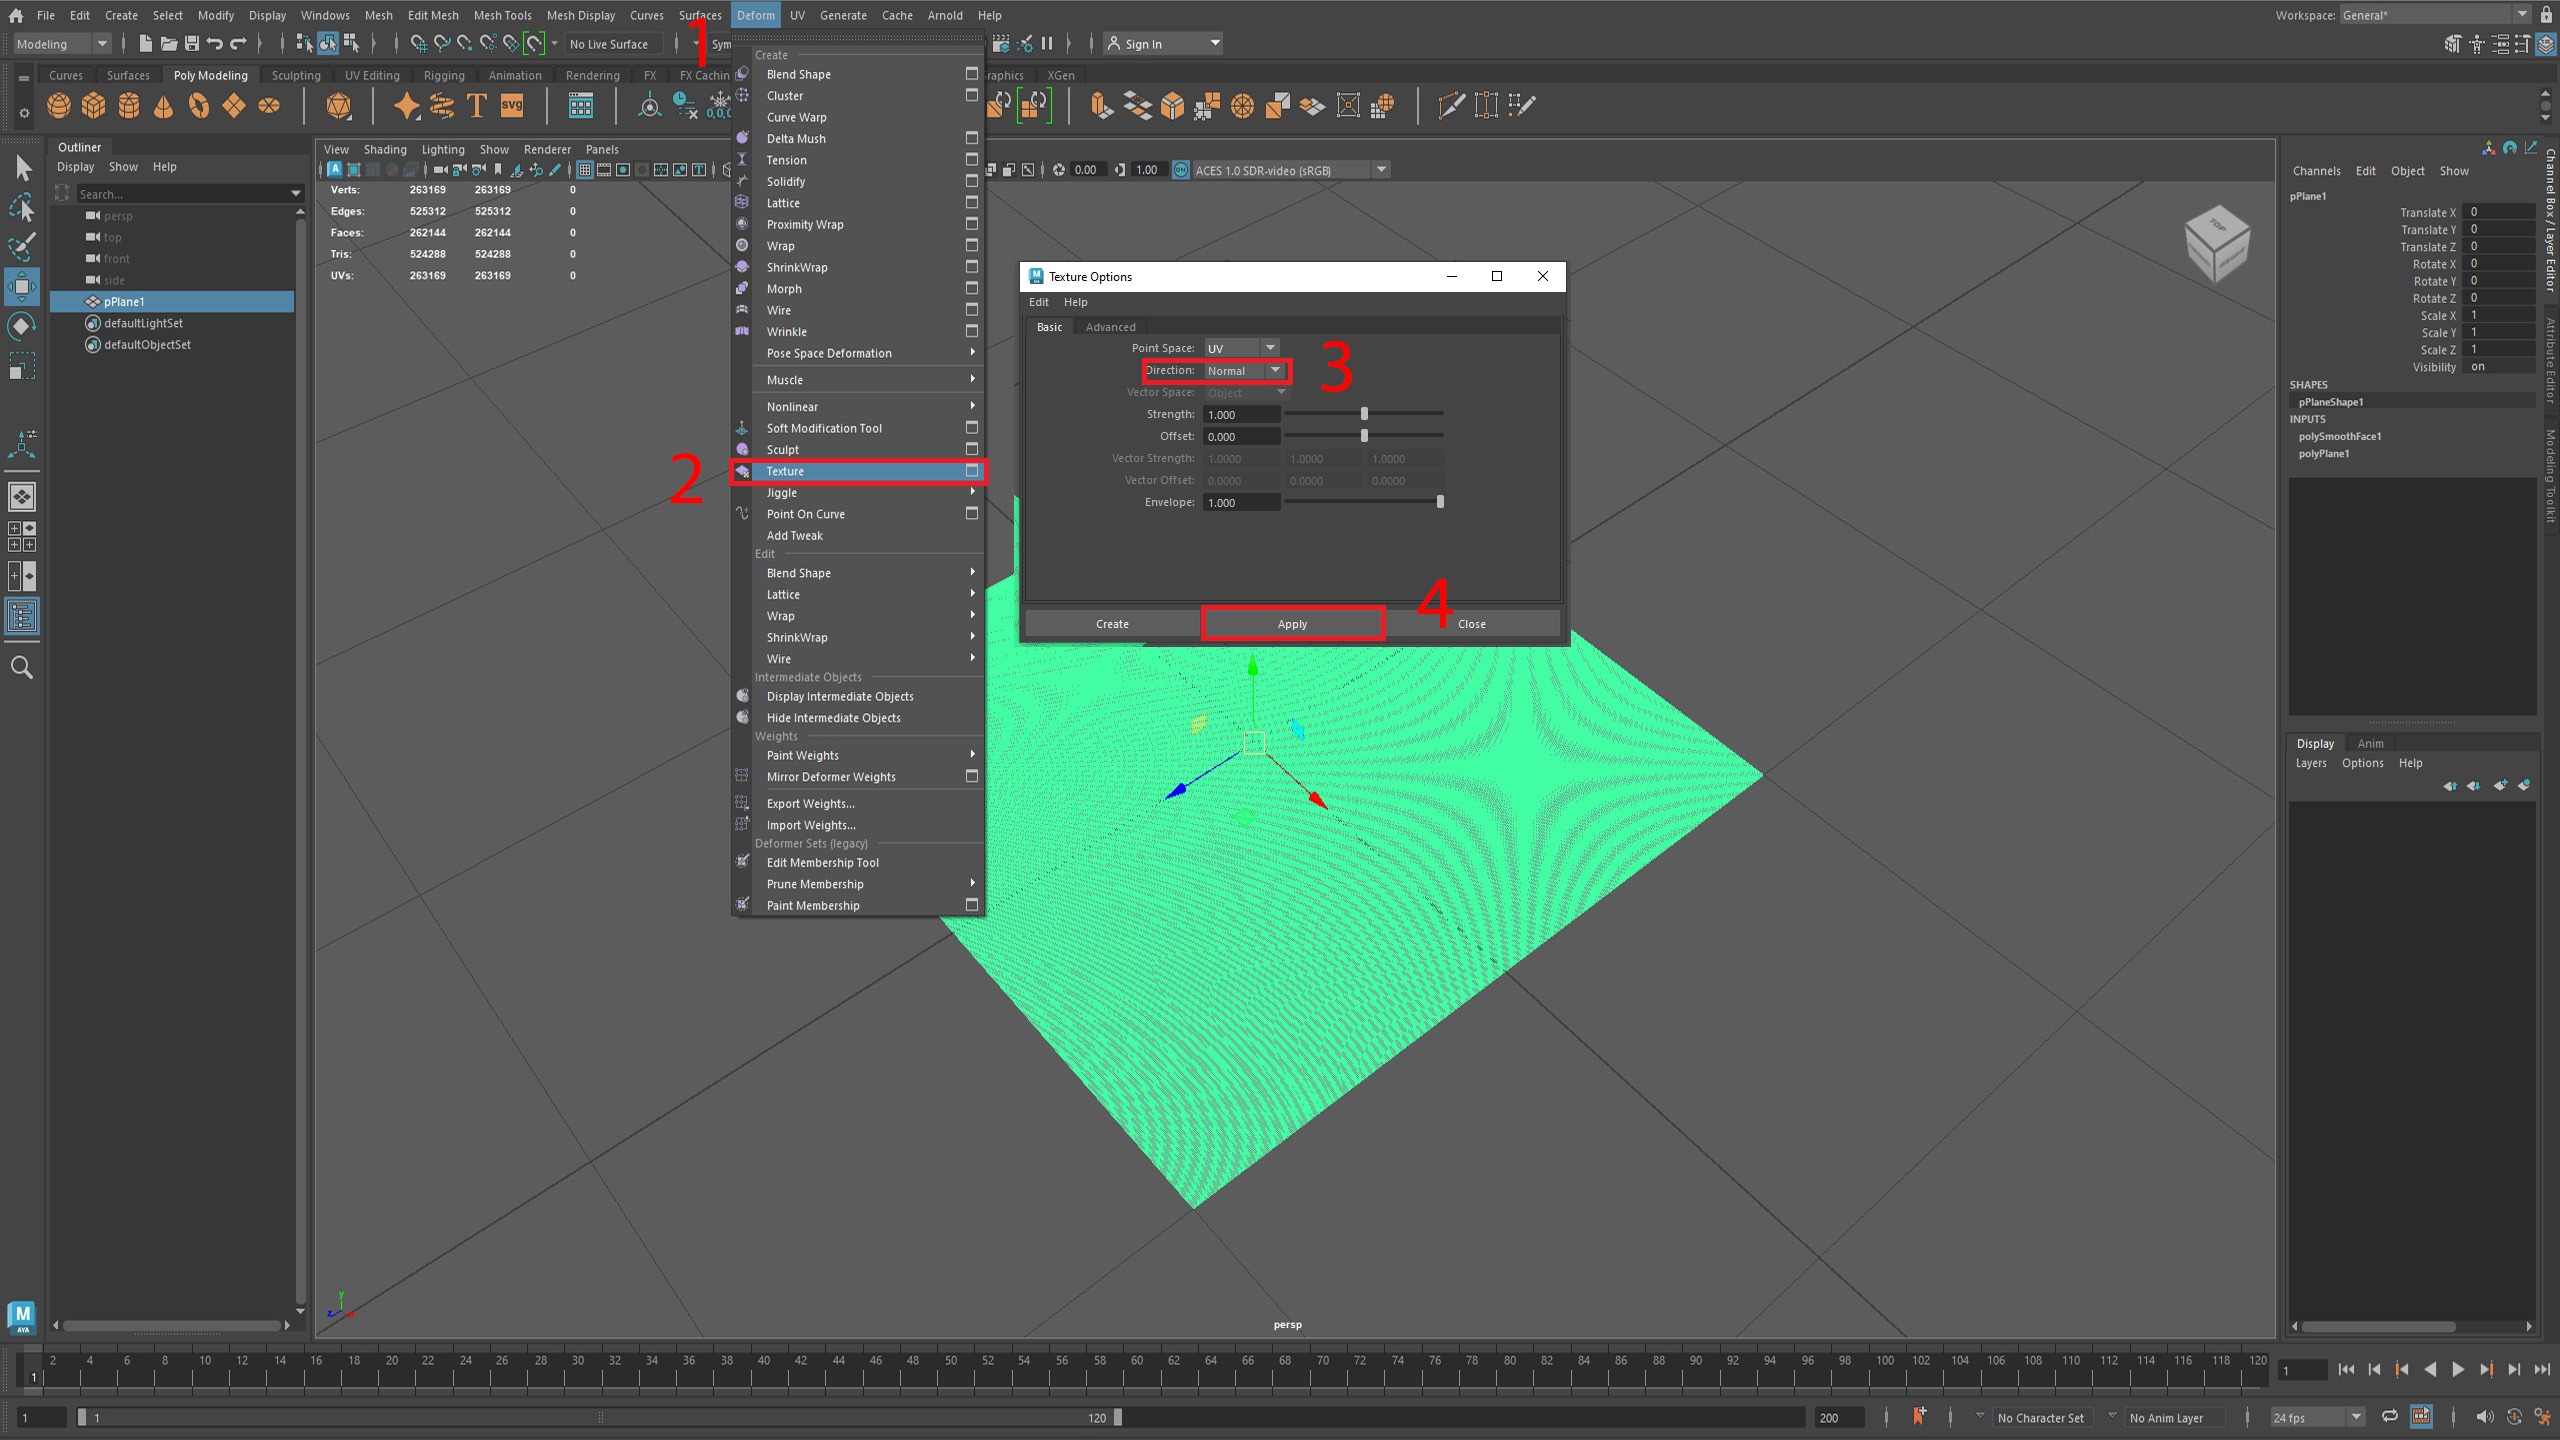Click the Apply button in Texture Options

[x=1292, y=624]
